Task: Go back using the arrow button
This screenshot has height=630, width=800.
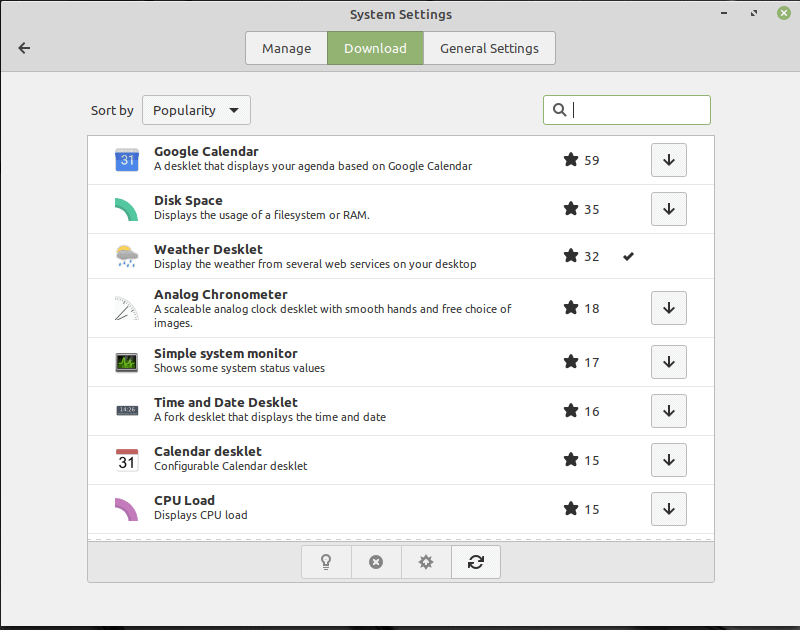Action: (x=24, y=47)
